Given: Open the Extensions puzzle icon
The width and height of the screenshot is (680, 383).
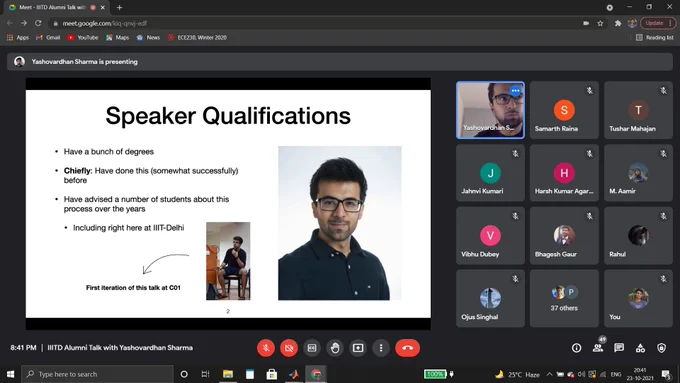Looking at the screenshot, I should pos(618,23).
